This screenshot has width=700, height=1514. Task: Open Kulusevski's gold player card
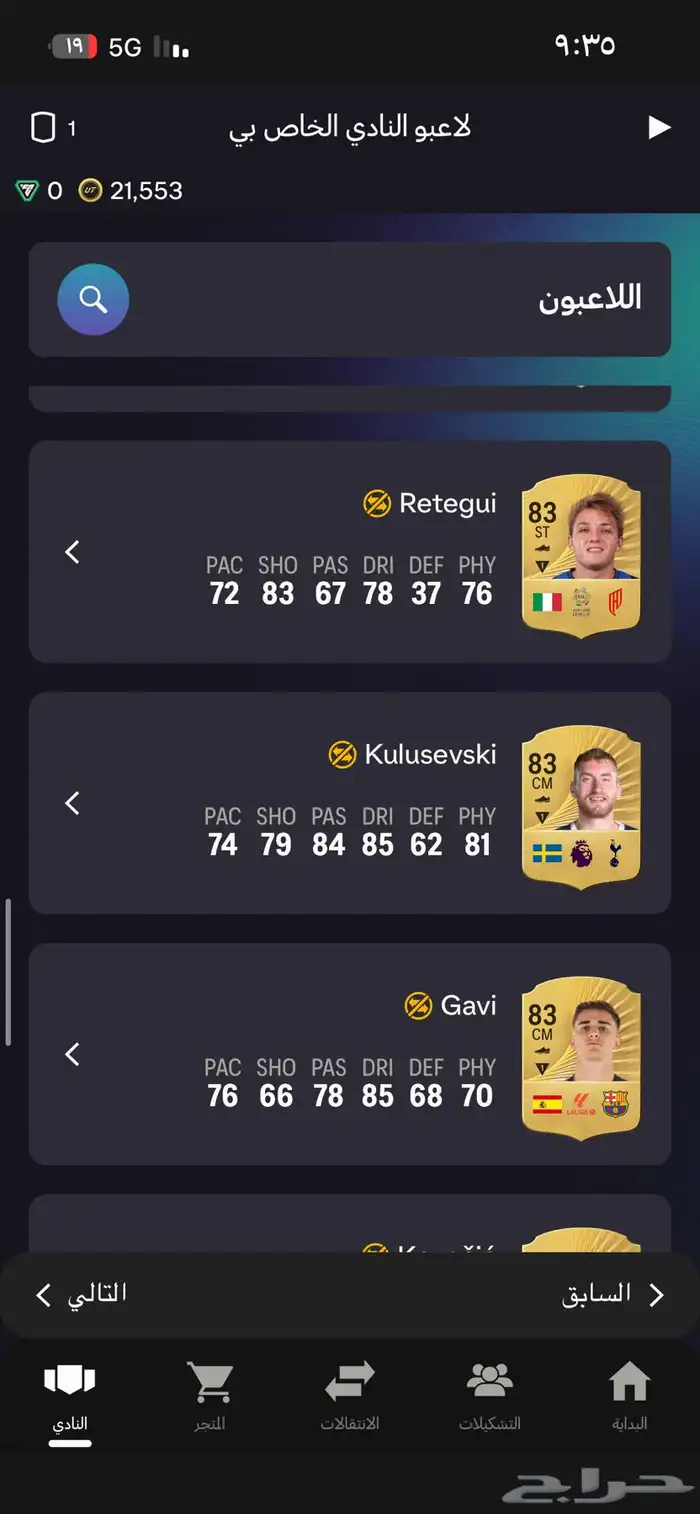[581, 804]
